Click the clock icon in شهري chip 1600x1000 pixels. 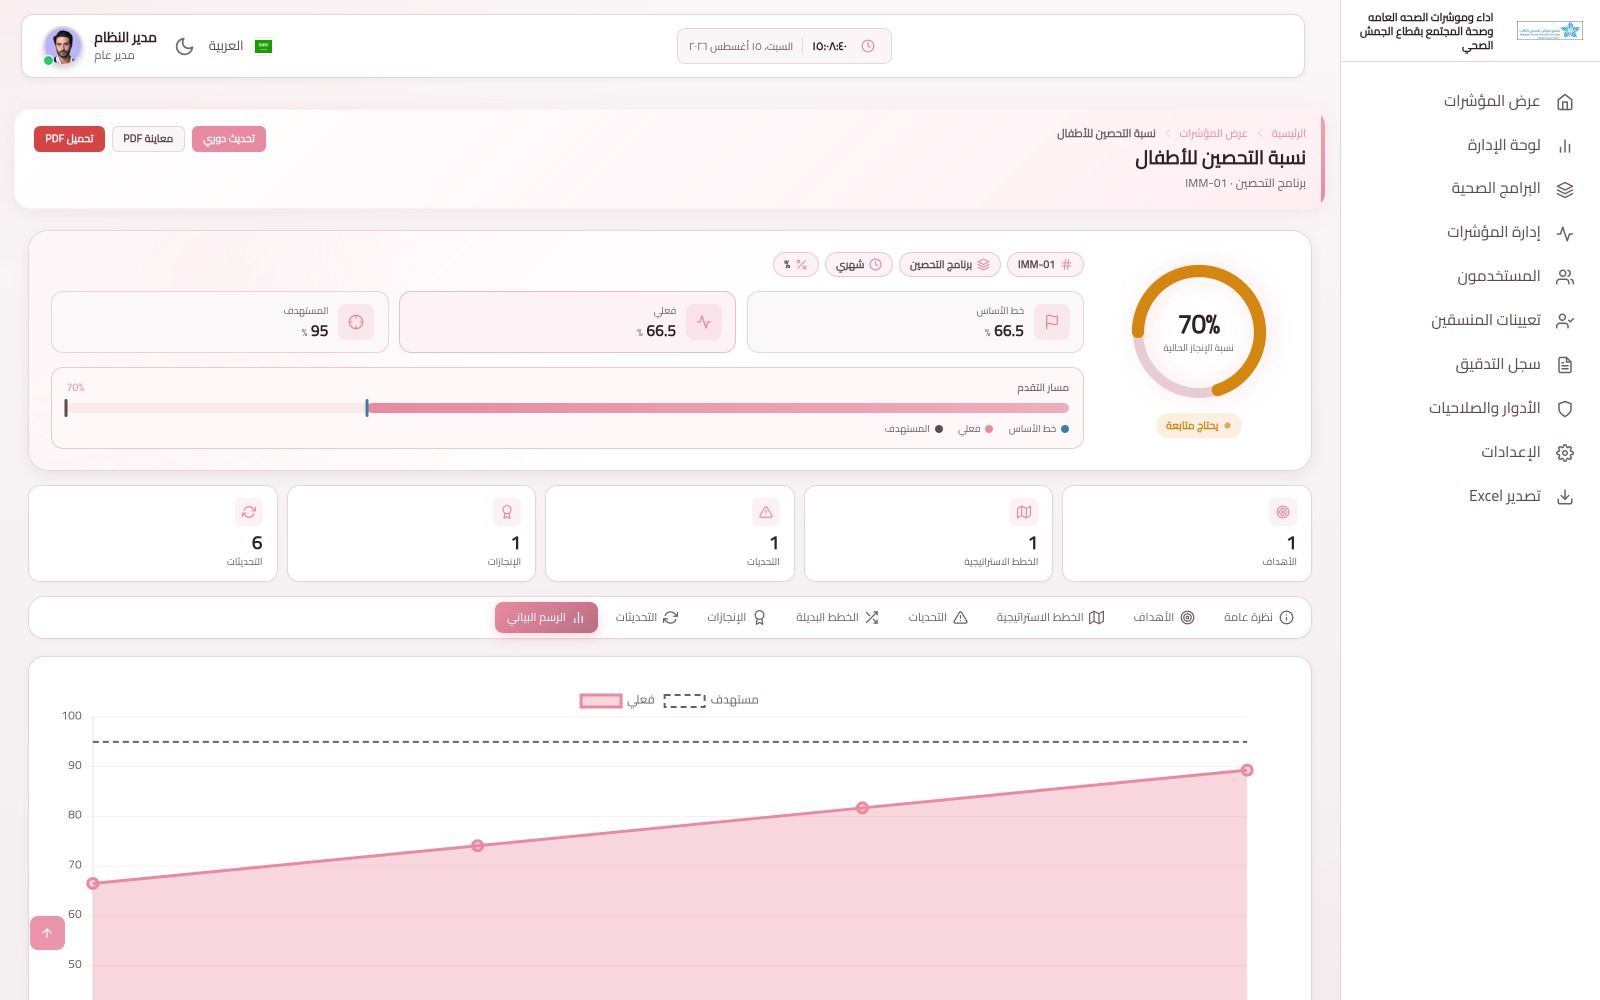[876, 265]
